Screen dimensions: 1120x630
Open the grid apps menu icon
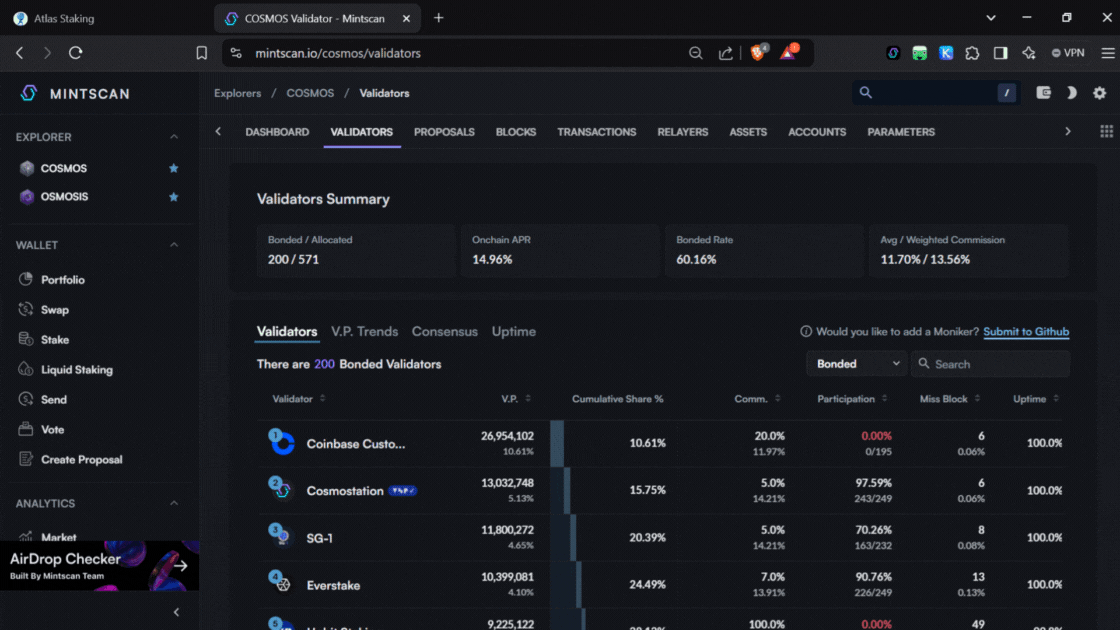pyautogui.click(x=1106, y=132)
